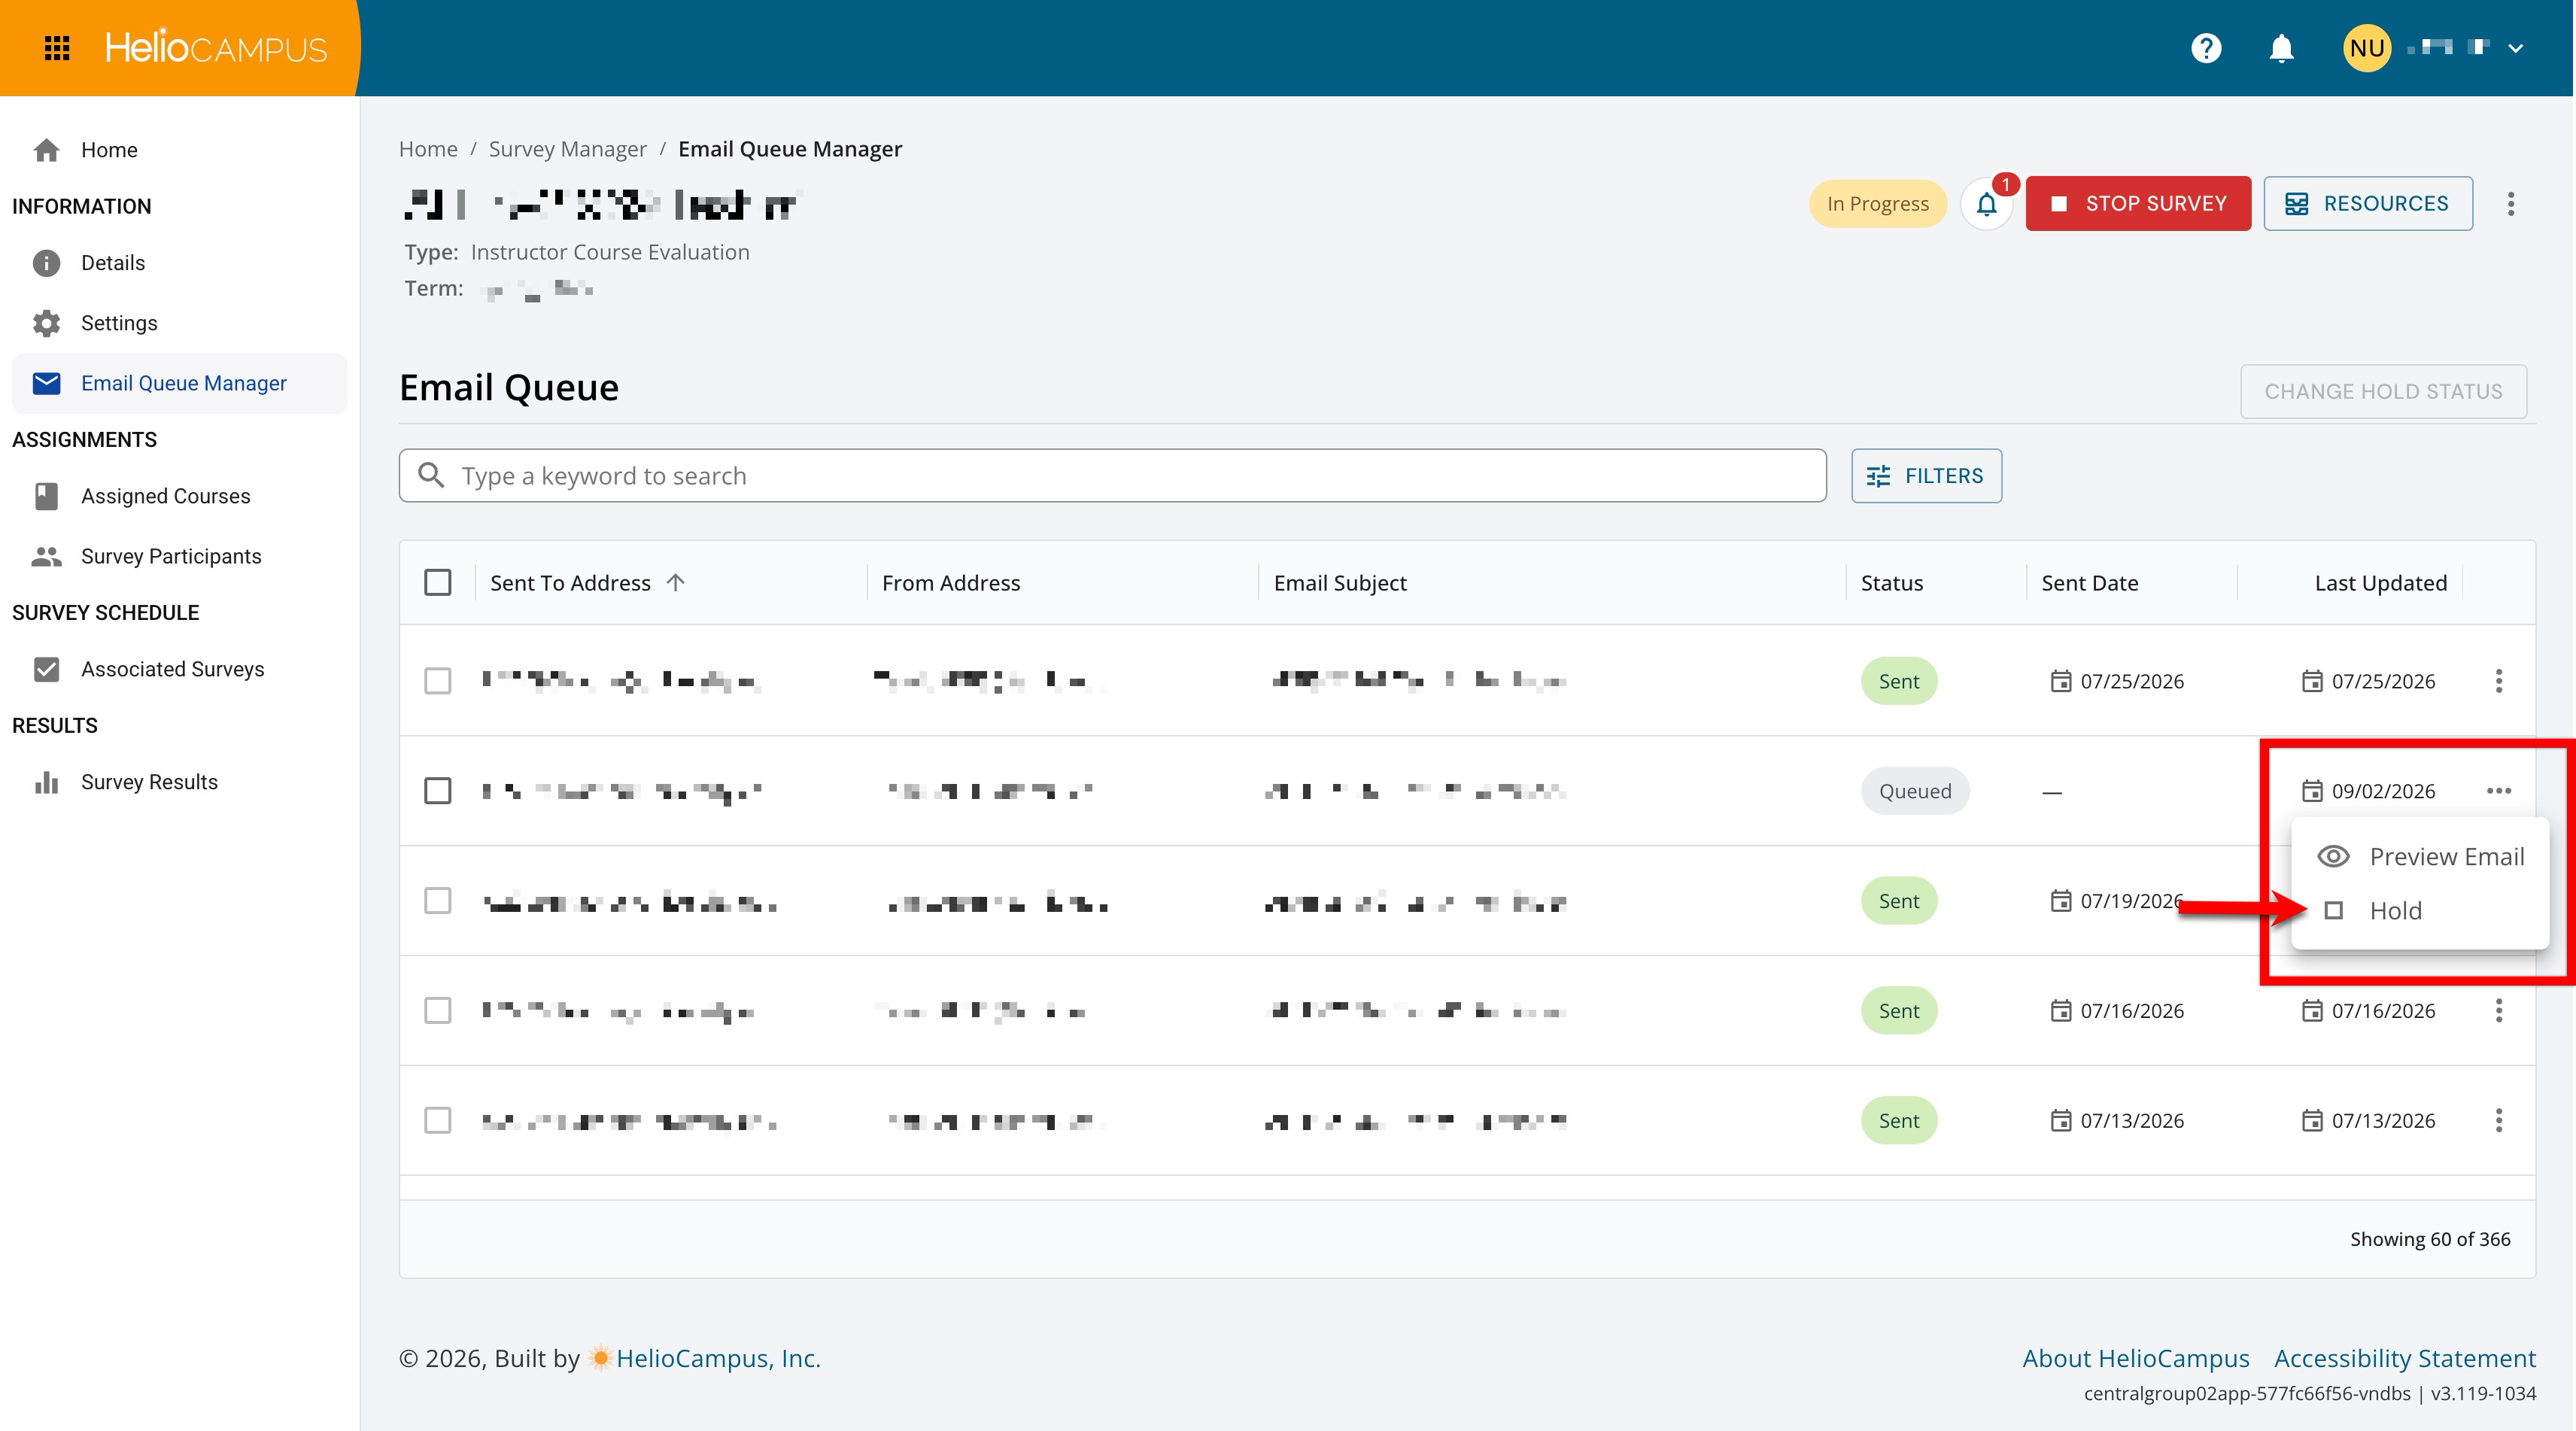Screen dimensions: 2576x1431
Task: Open row actions for 07/13/2026 email
Action: coord(2499,1120)
